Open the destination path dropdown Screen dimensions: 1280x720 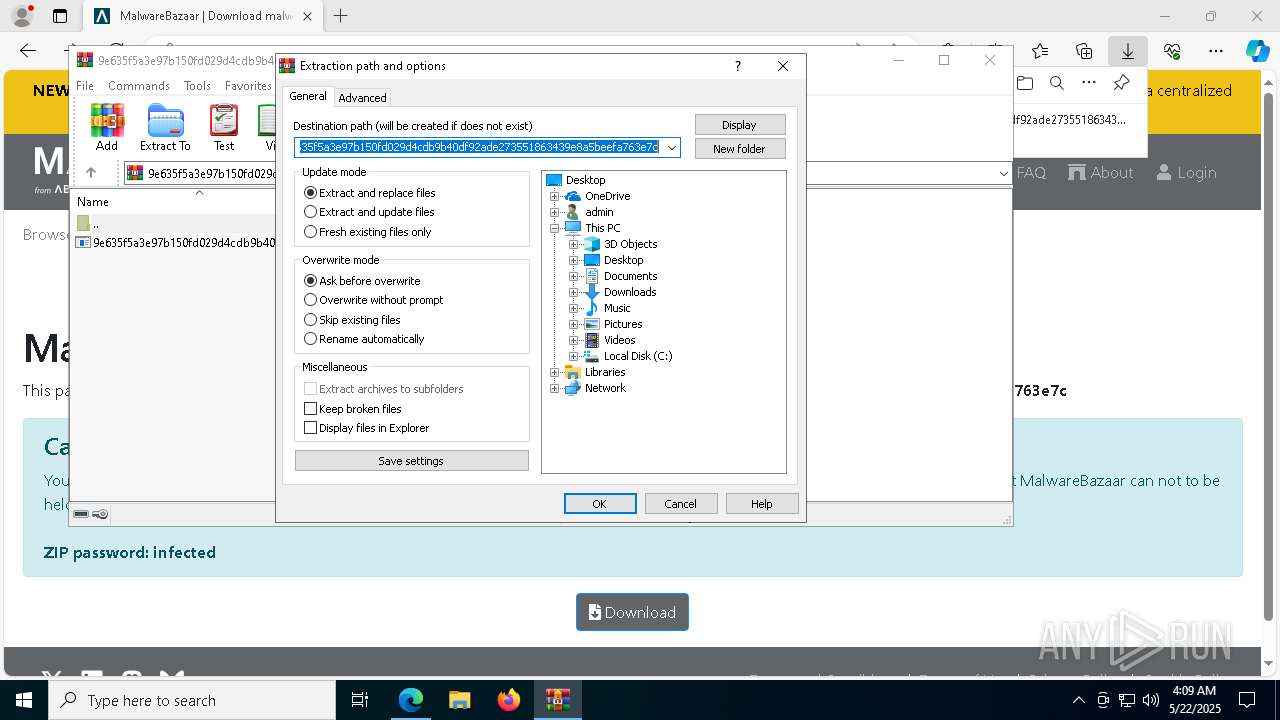672,148
